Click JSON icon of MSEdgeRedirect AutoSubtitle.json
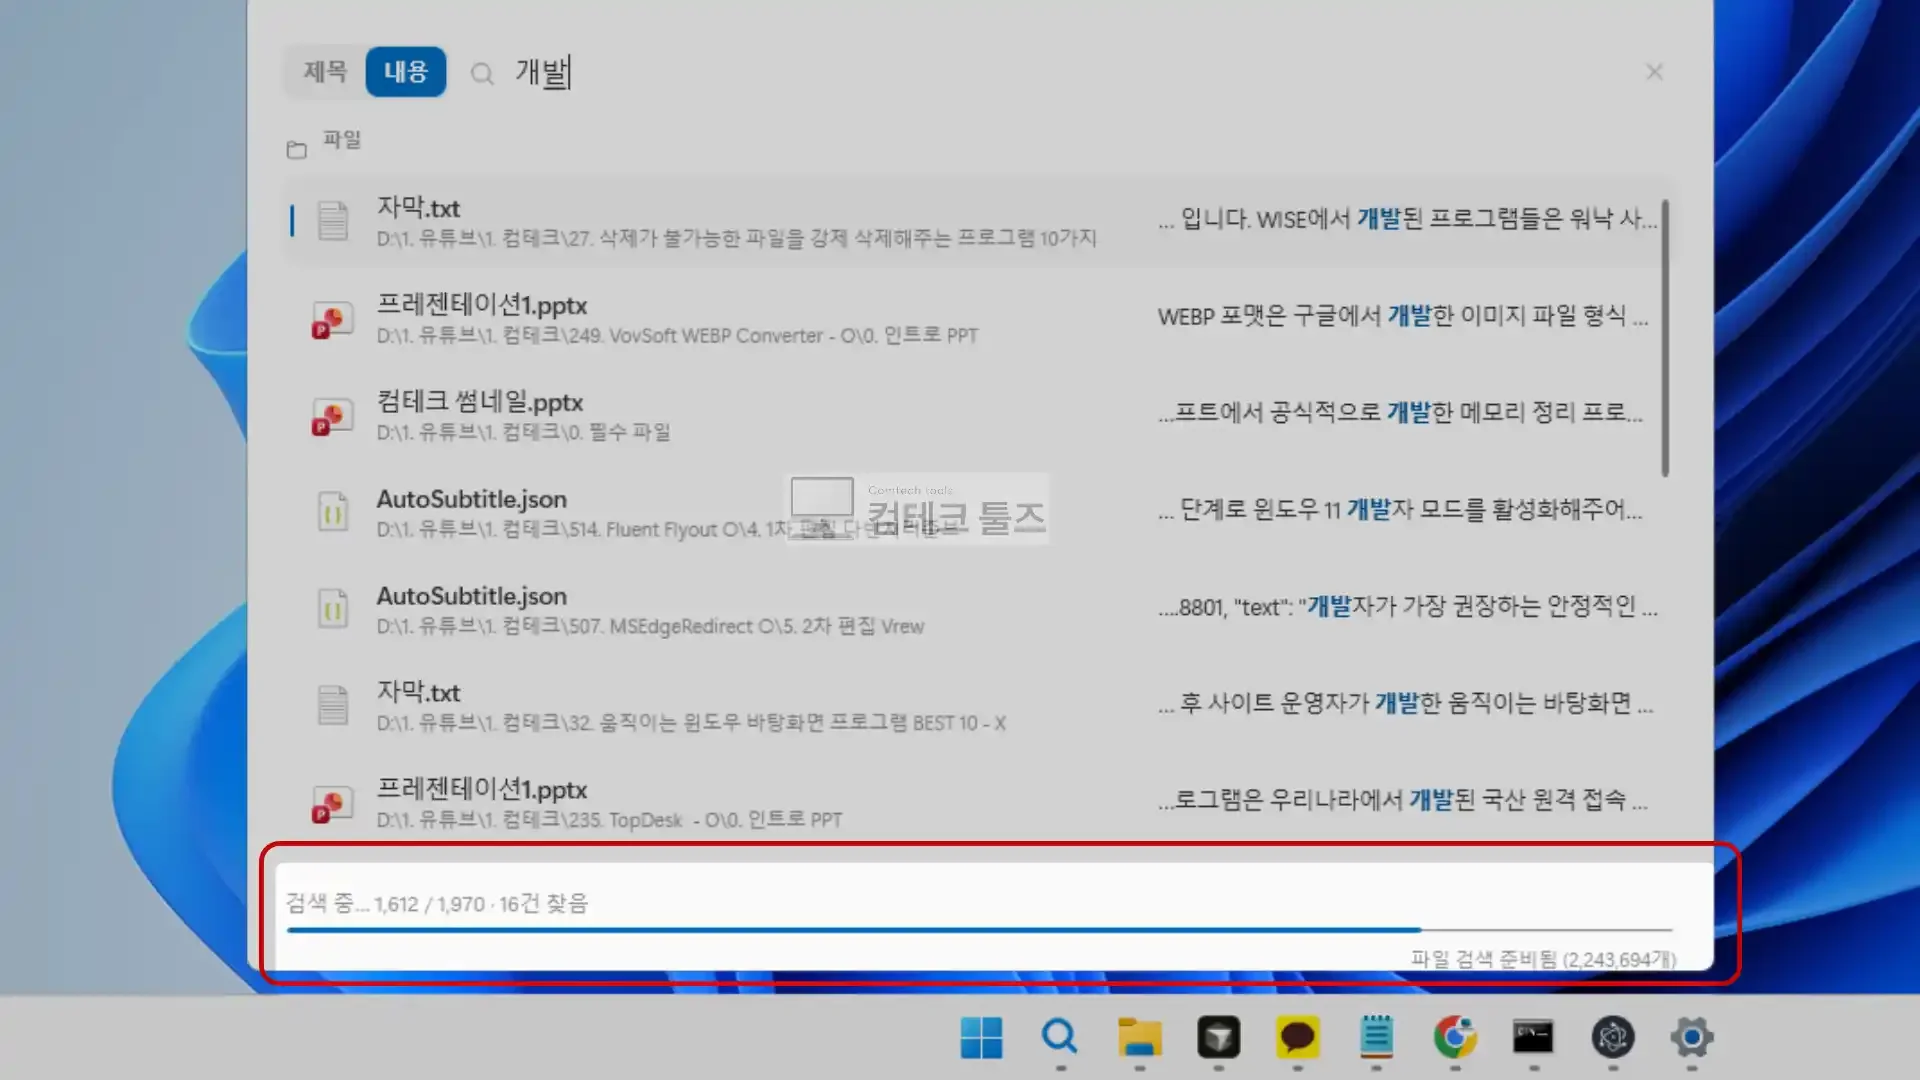Image resolution: width=1920 pixels, height=1080 pixels. 333,608
